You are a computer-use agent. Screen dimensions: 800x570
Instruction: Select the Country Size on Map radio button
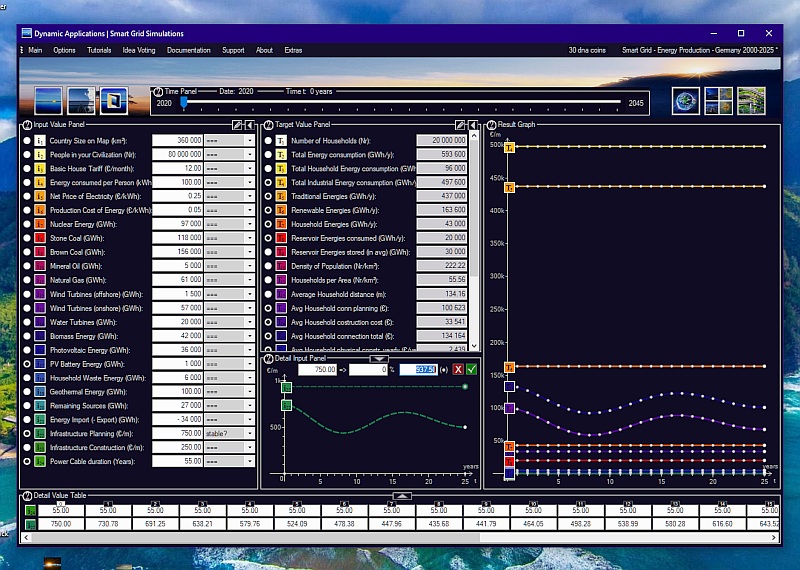(x=27, y=141)
